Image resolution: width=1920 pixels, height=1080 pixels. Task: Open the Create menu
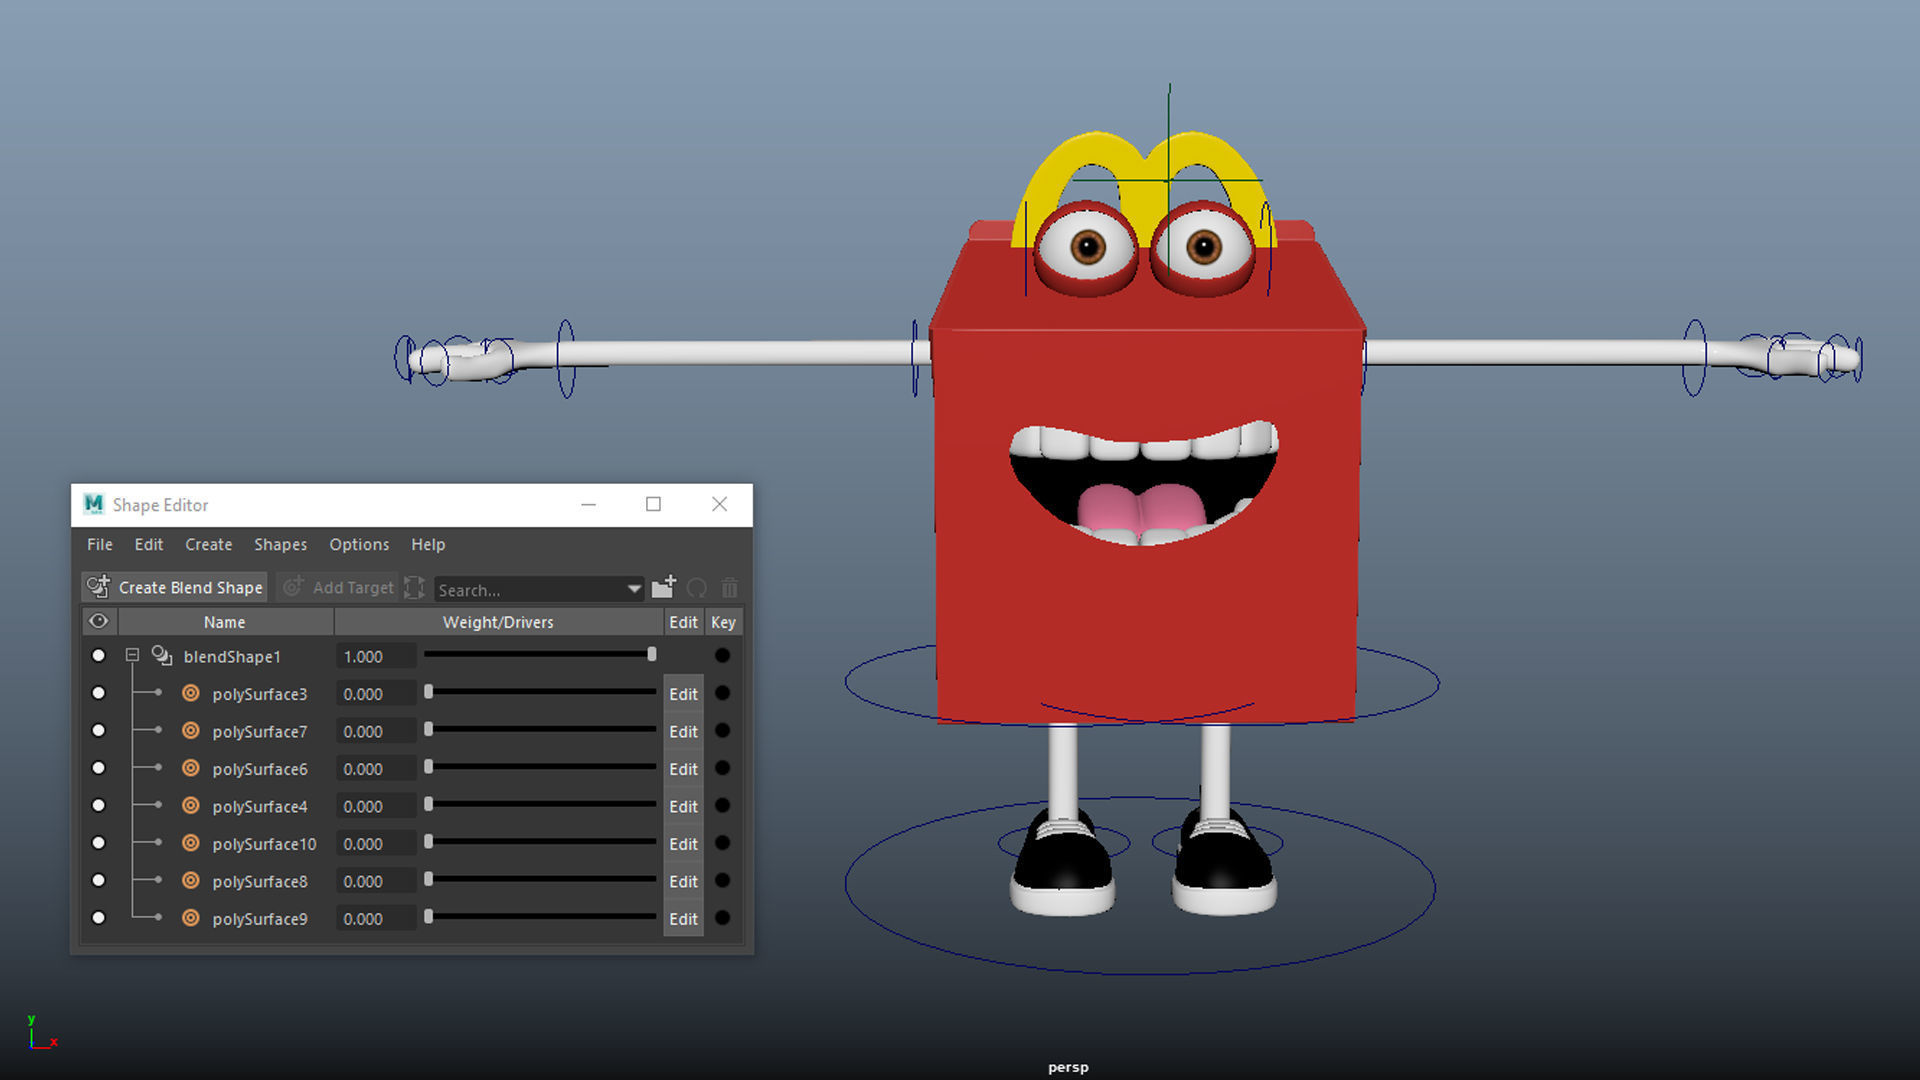pos(208,544)
